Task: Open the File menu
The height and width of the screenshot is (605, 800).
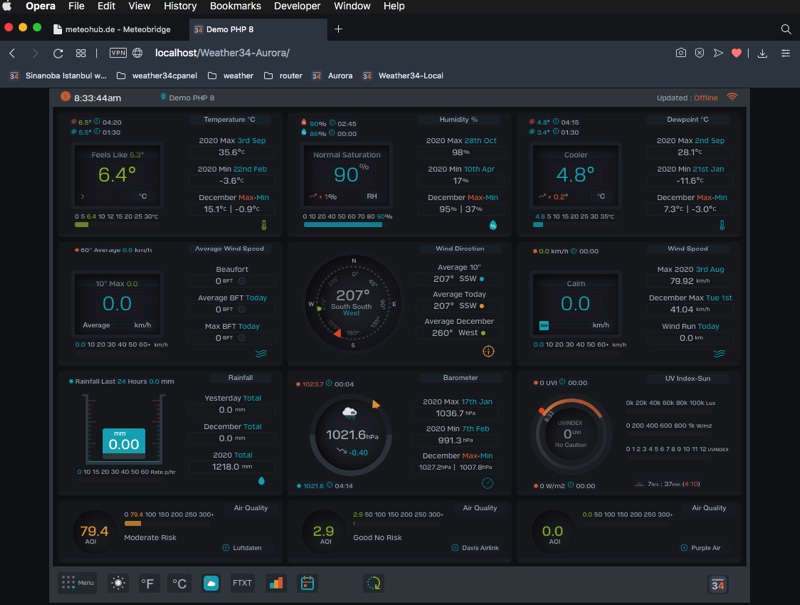Action: pyautogui.click(x=77, y=6)
